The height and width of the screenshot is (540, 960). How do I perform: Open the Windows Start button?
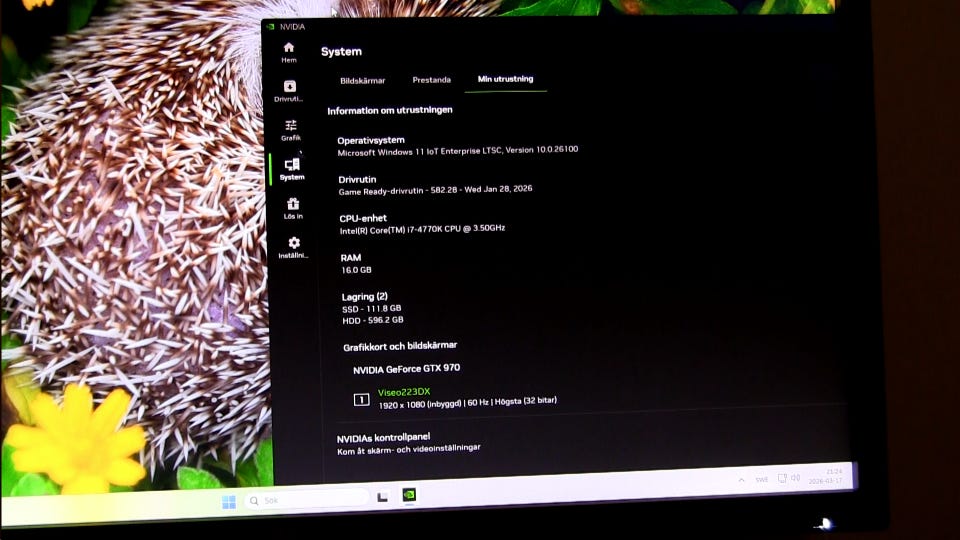(229, 502)
